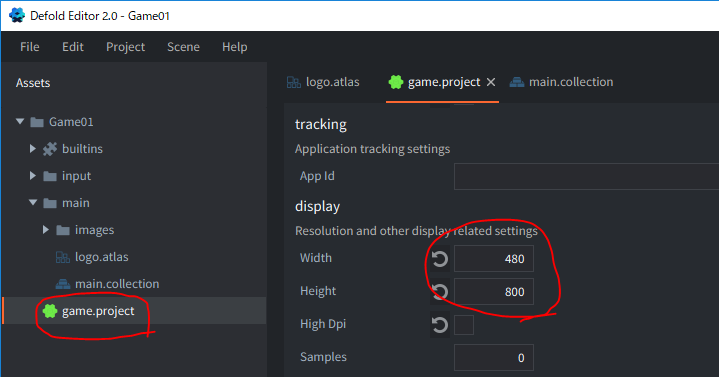Viewport: 719px width, 377px height.
Task: Click the green game.project icon in Assets
Action: coord(50,311)
